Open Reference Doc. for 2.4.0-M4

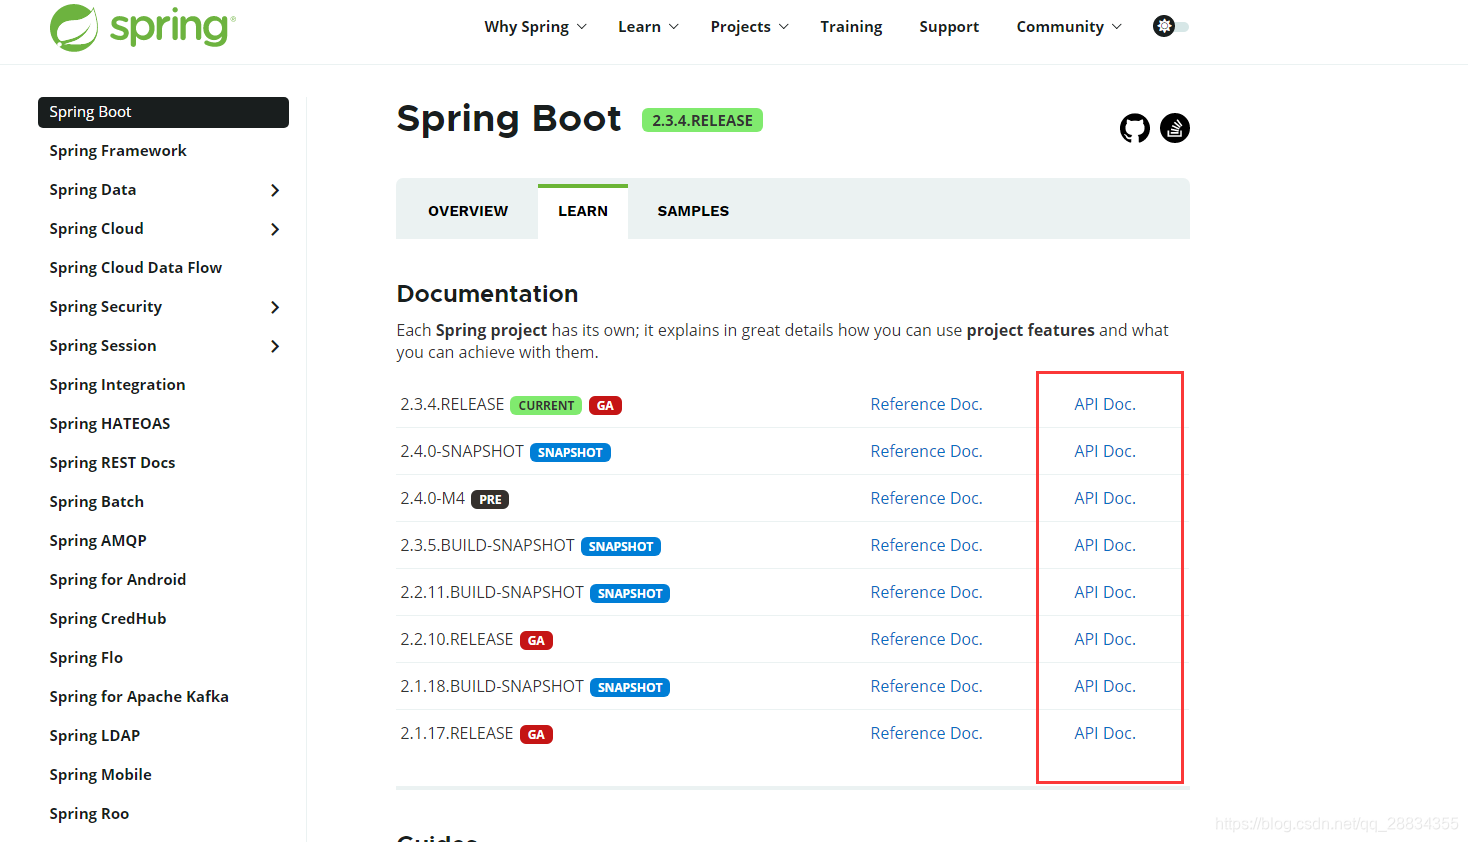click(x=926, y=498)
